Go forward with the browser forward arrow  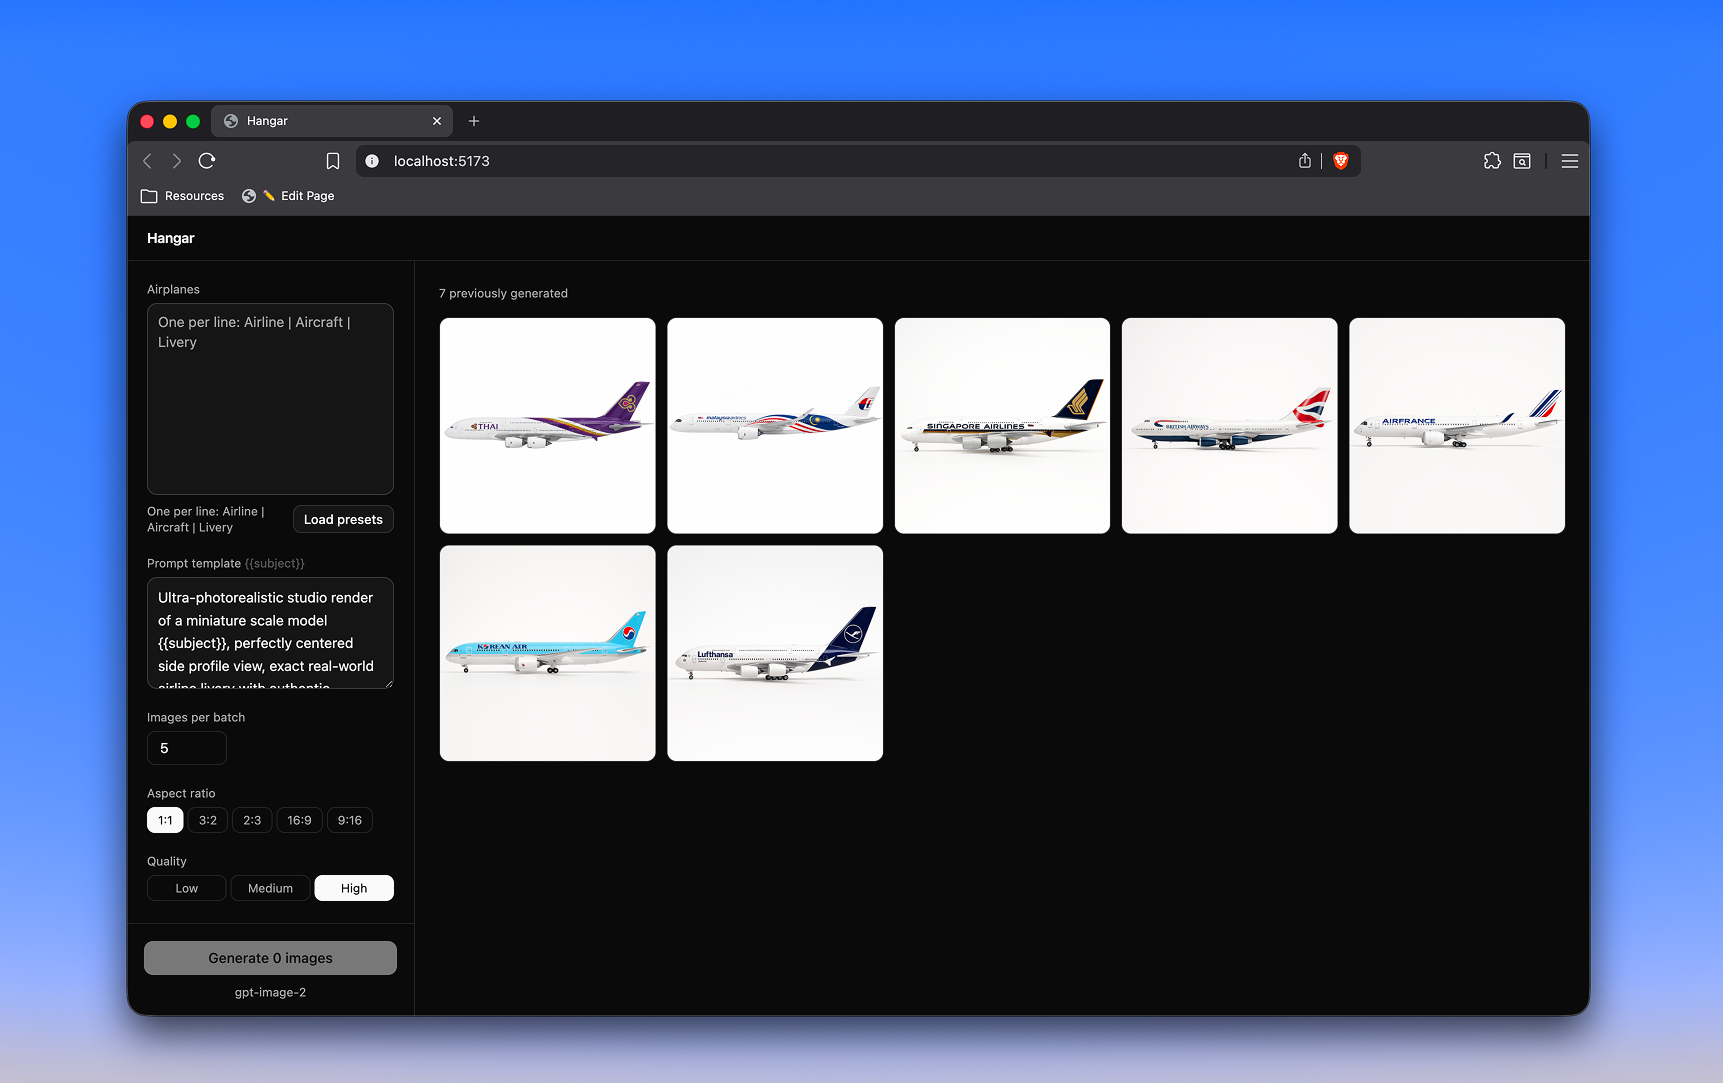click(177, 161)
